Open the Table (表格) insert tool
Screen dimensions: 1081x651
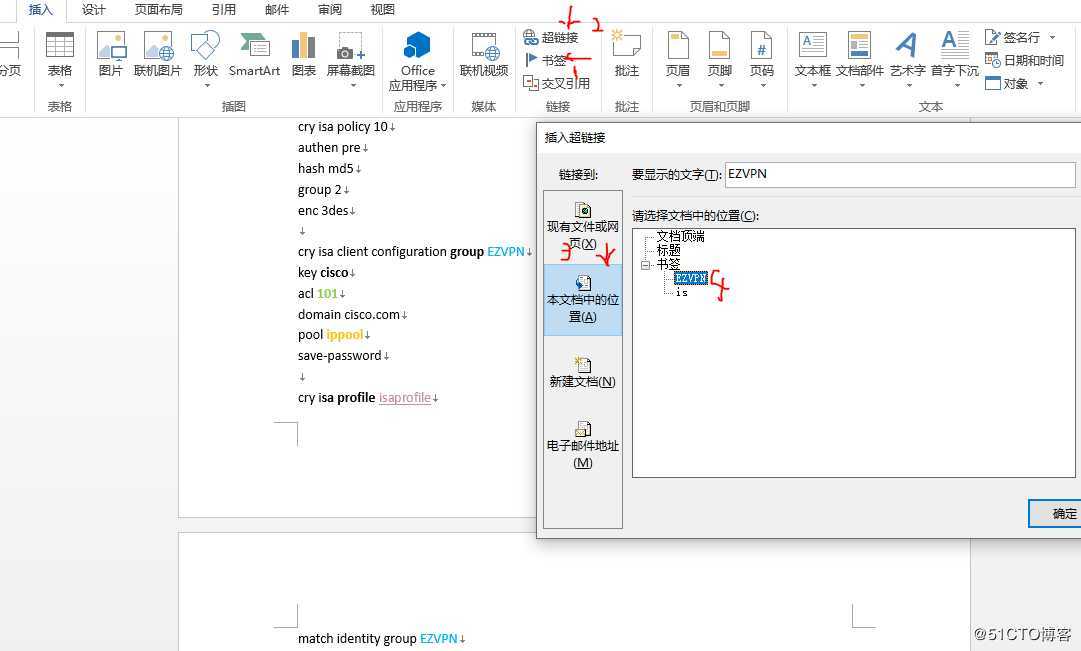pyautogui.click(x=59, y=59)
